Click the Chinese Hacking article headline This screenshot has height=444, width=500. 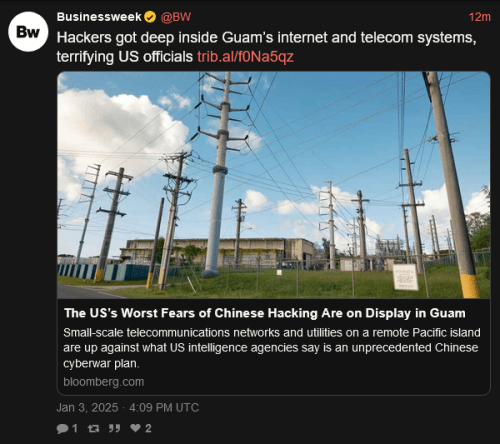[x=265, y=313]
